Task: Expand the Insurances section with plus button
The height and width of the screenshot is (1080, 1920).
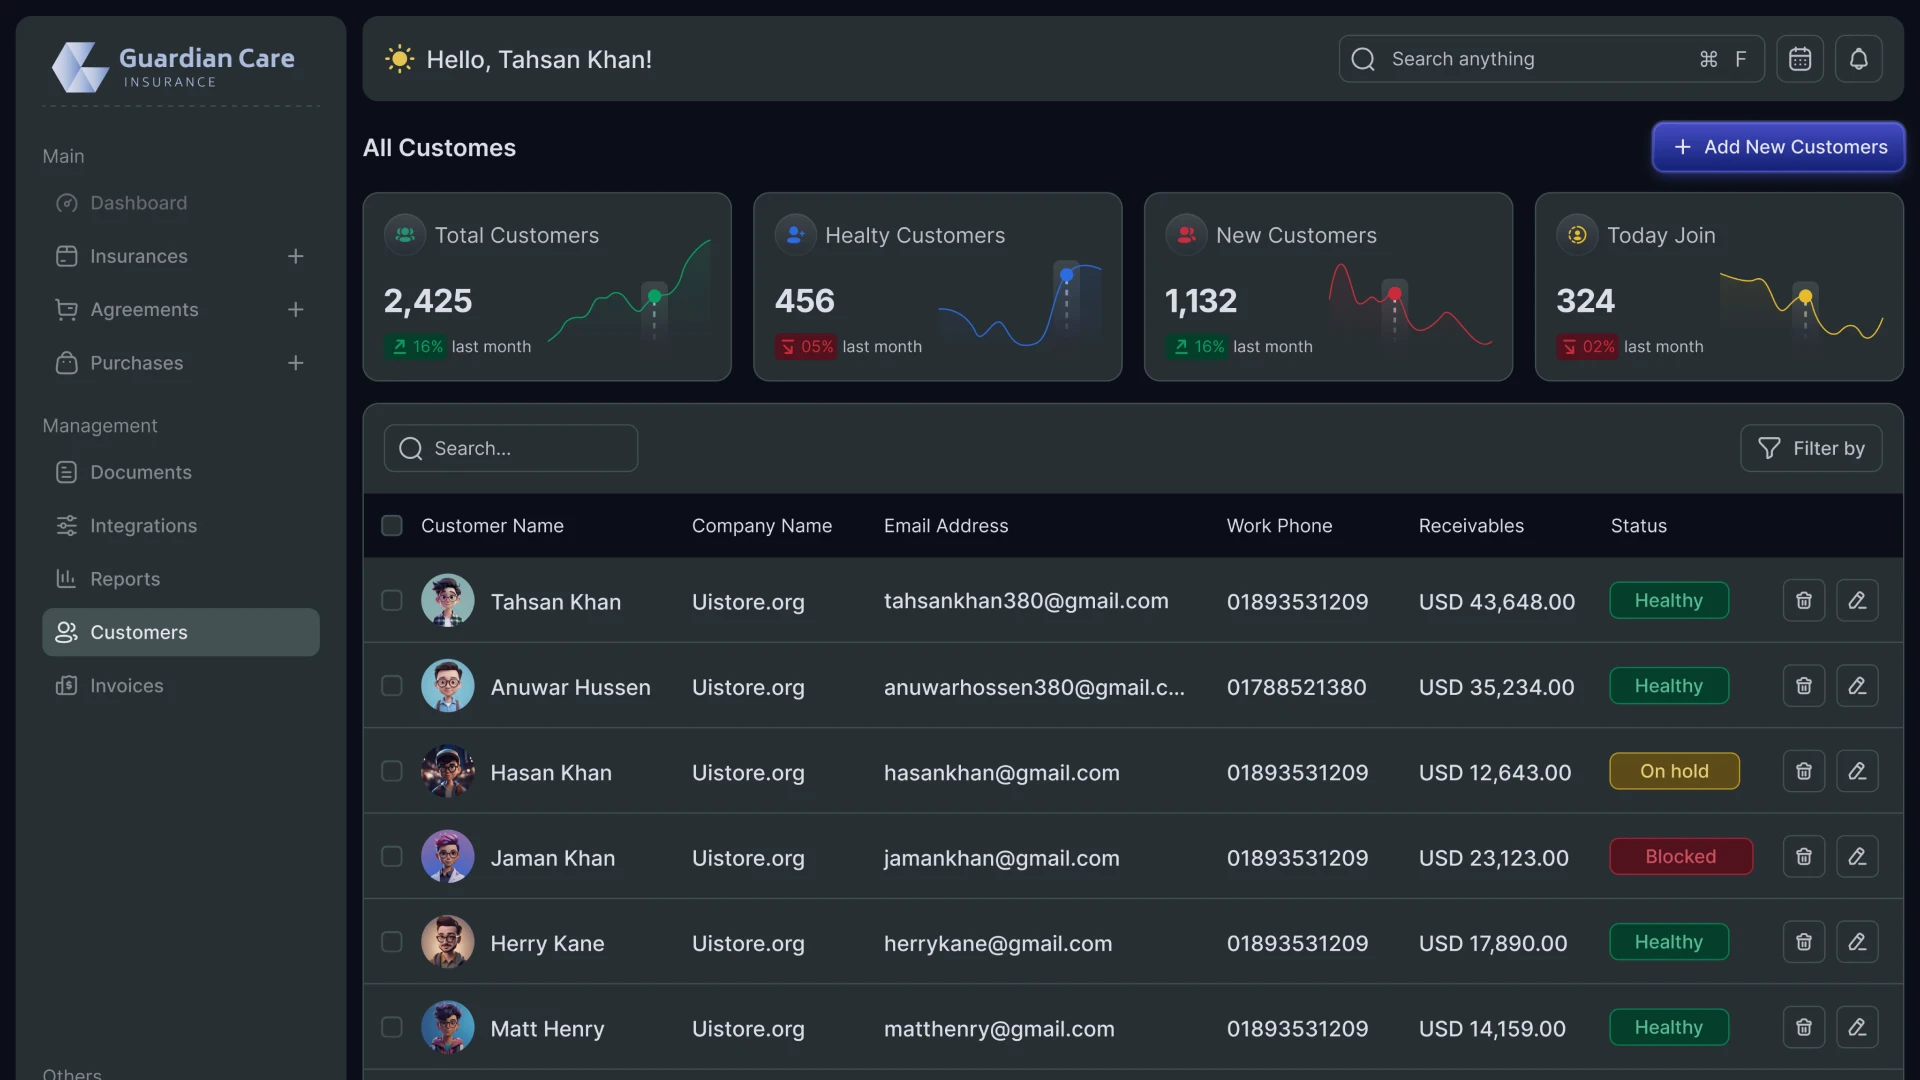Action: pos(295,256)
